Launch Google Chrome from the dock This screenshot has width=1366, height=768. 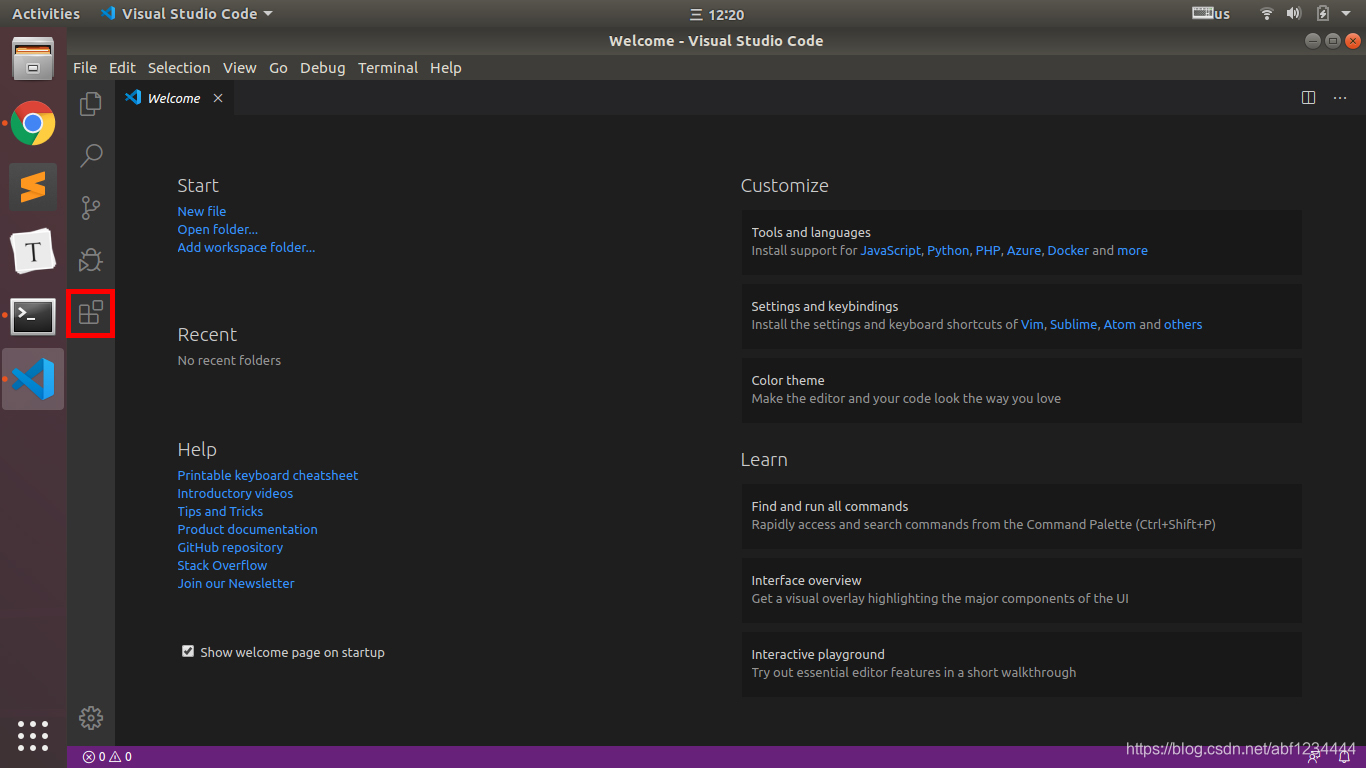pyautogui.click(x=33, y=123)
